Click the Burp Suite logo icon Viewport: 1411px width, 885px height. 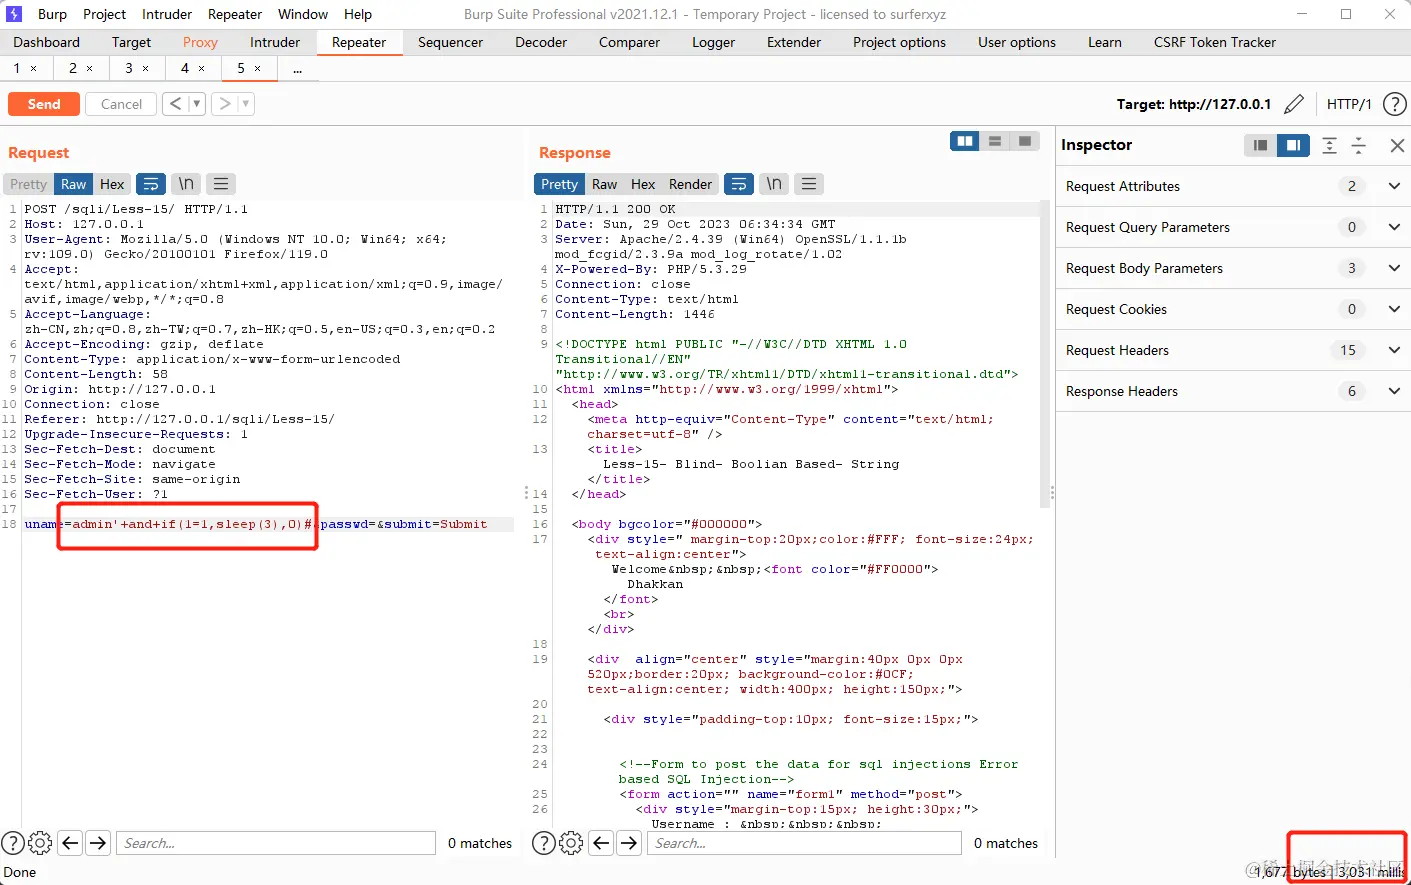point(14,14)
